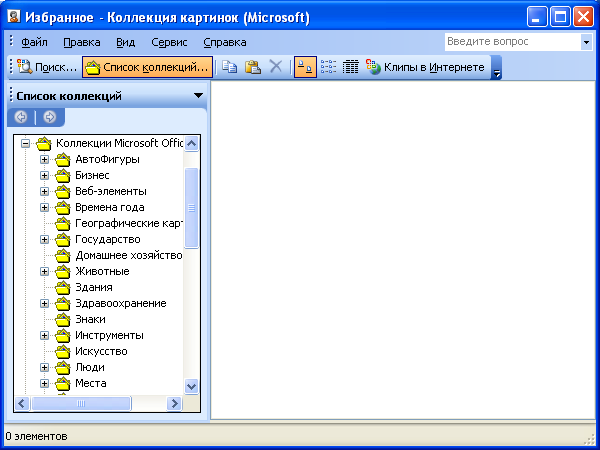Click the Здравоохранение folder icon
This screenshot has width=600, height=450.
click(x=63, y=304)
